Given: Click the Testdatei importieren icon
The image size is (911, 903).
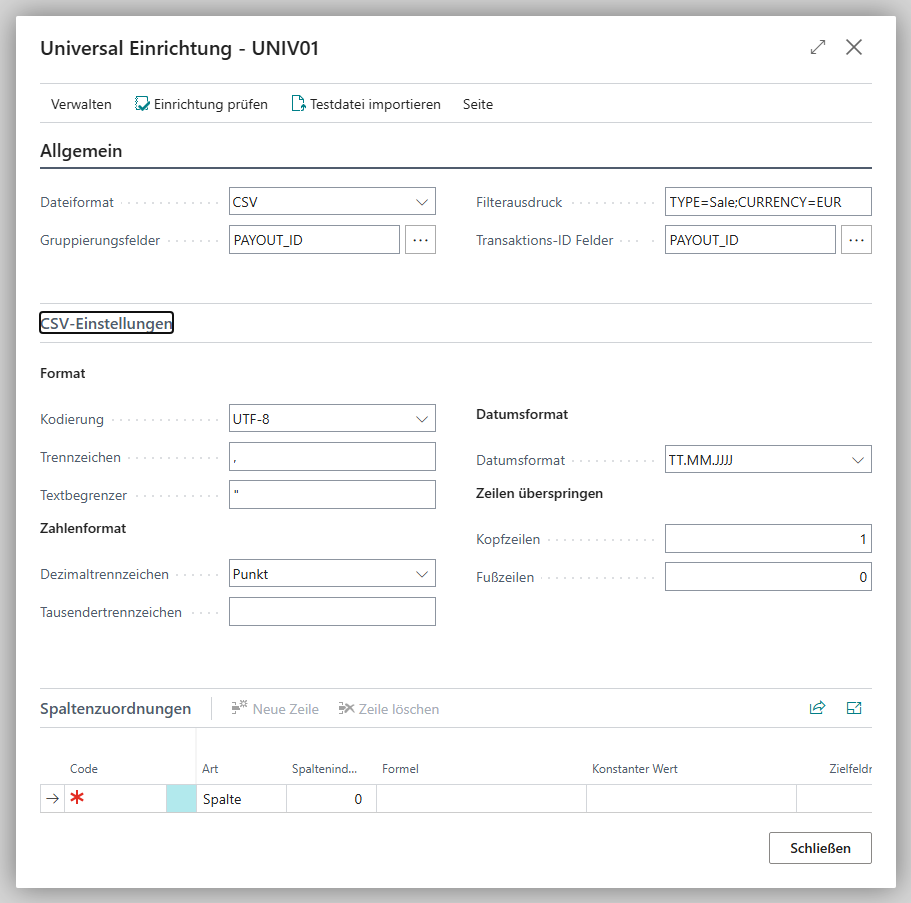Looking at the screenshot, I should [x=298, y=104].
